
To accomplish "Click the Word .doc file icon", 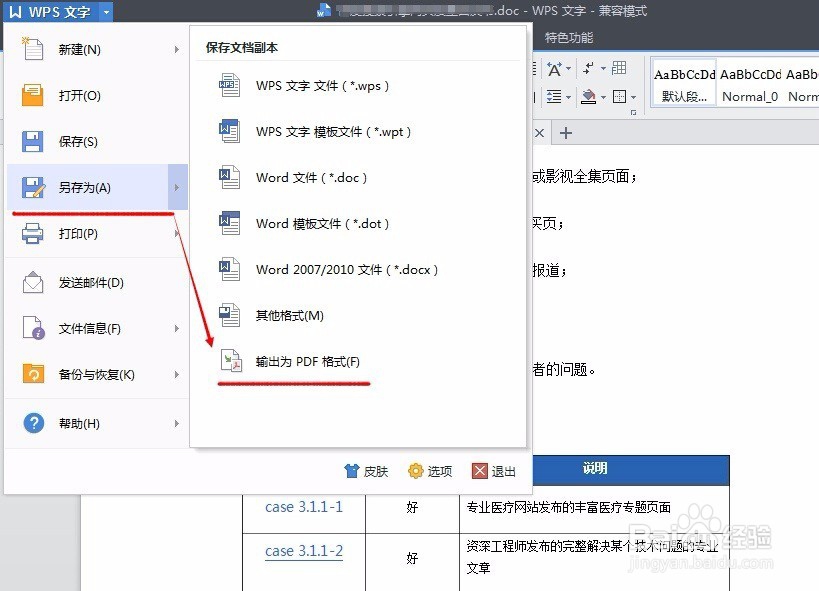I will [229, 177].
